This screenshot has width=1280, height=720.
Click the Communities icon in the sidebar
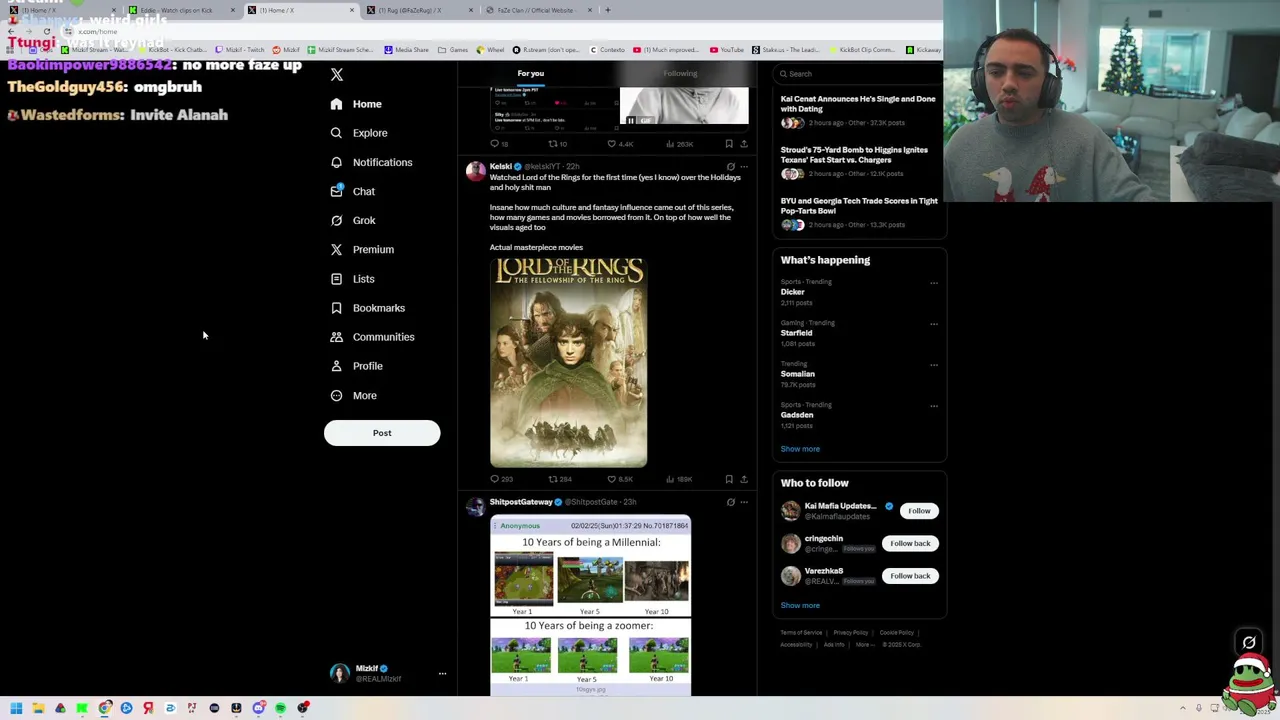336,337
